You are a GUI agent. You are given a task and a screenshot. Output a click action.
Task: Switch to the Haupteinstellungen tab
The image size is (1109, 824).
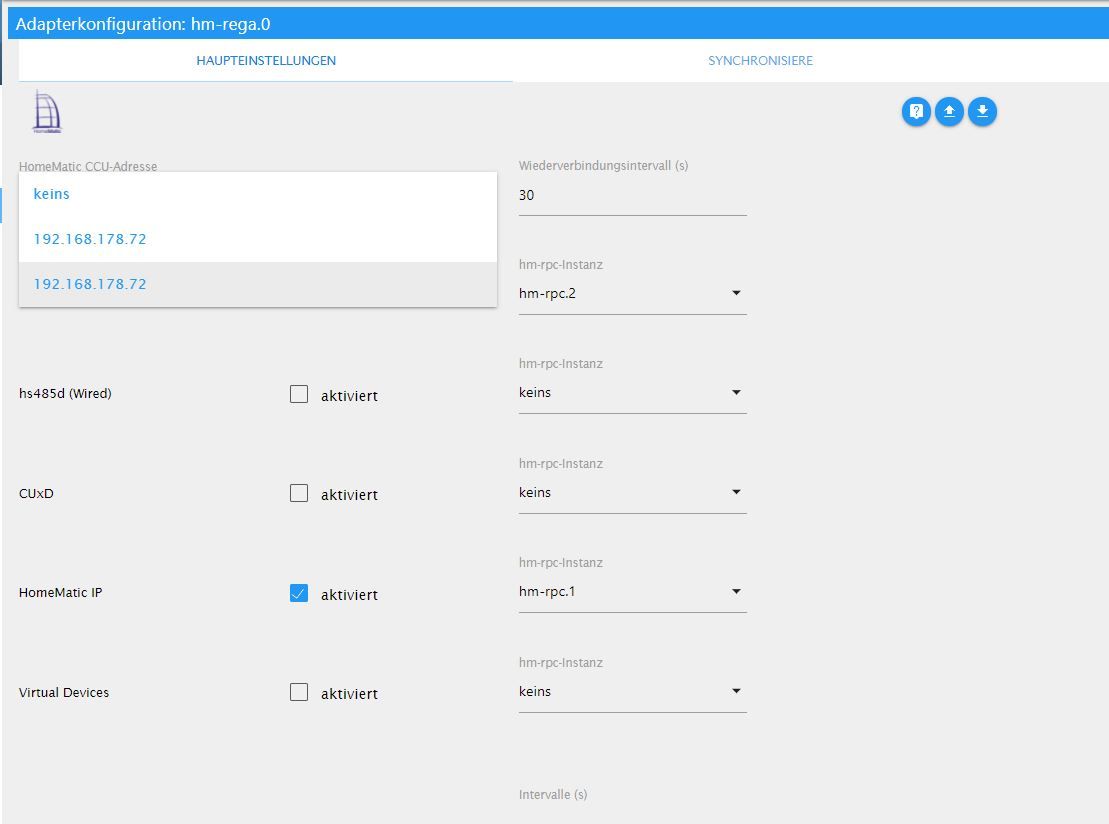[266, 61]
